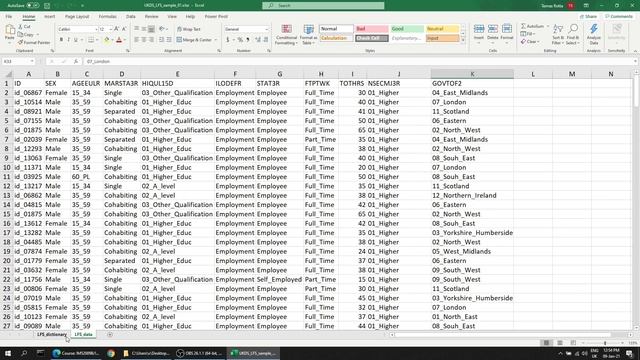The image size is (640, 360).
Task: Click Decrease Indent icon
Action: (162, 40)
